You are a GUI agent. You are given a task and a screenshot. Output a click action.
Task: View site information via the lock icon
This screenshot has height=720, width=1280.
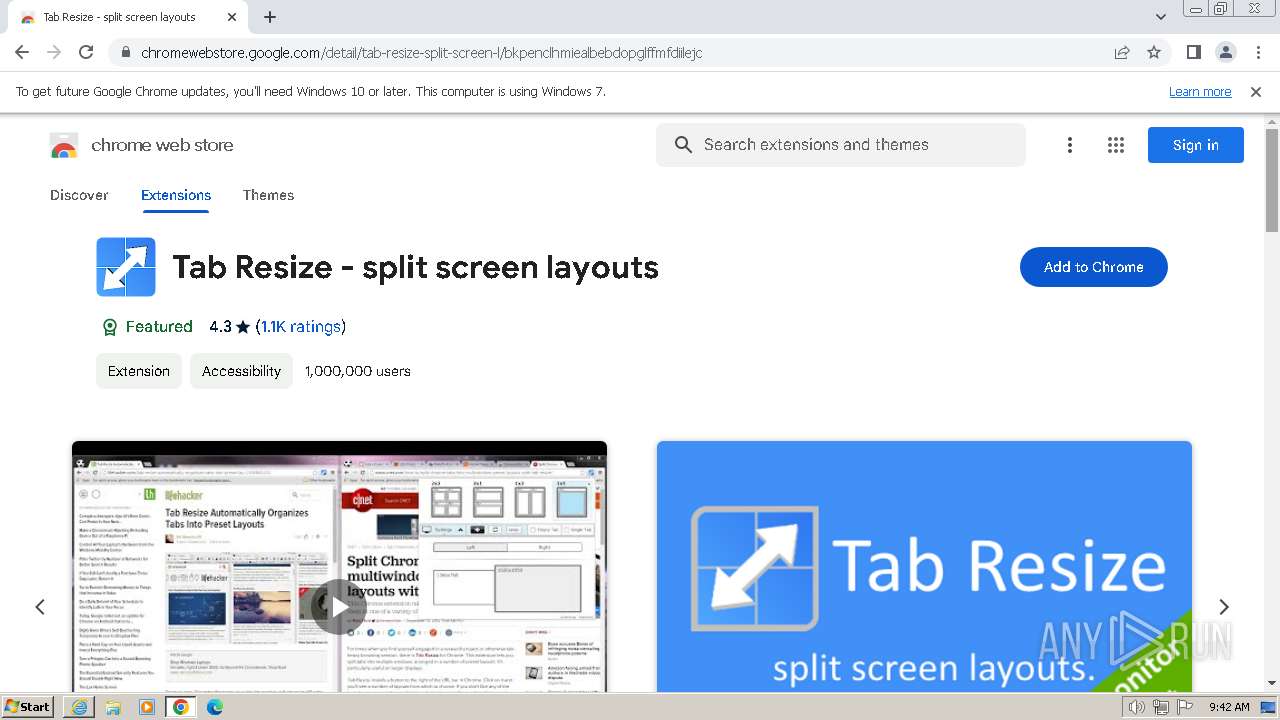tap(126, 53)
